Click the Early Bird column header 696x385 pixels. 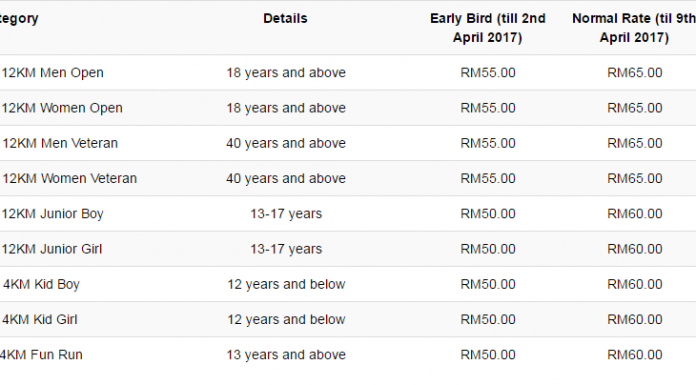[487, 28]
